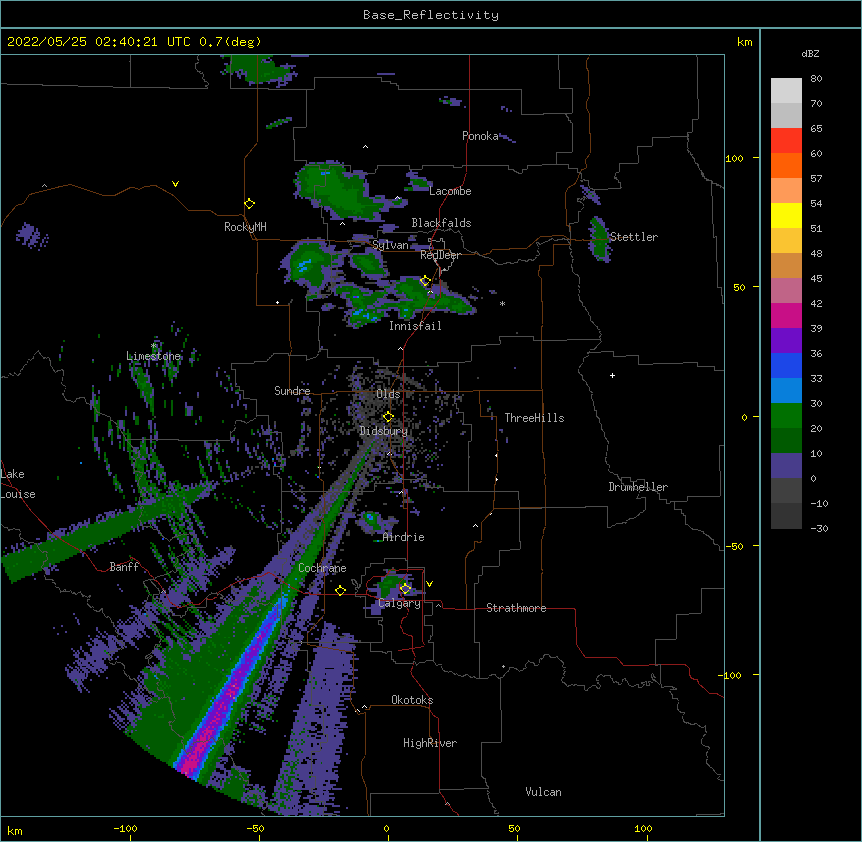Select the bright green 20-30 dBZ swatch
Screen dimensions: 862x842
[x=786, y=416]
